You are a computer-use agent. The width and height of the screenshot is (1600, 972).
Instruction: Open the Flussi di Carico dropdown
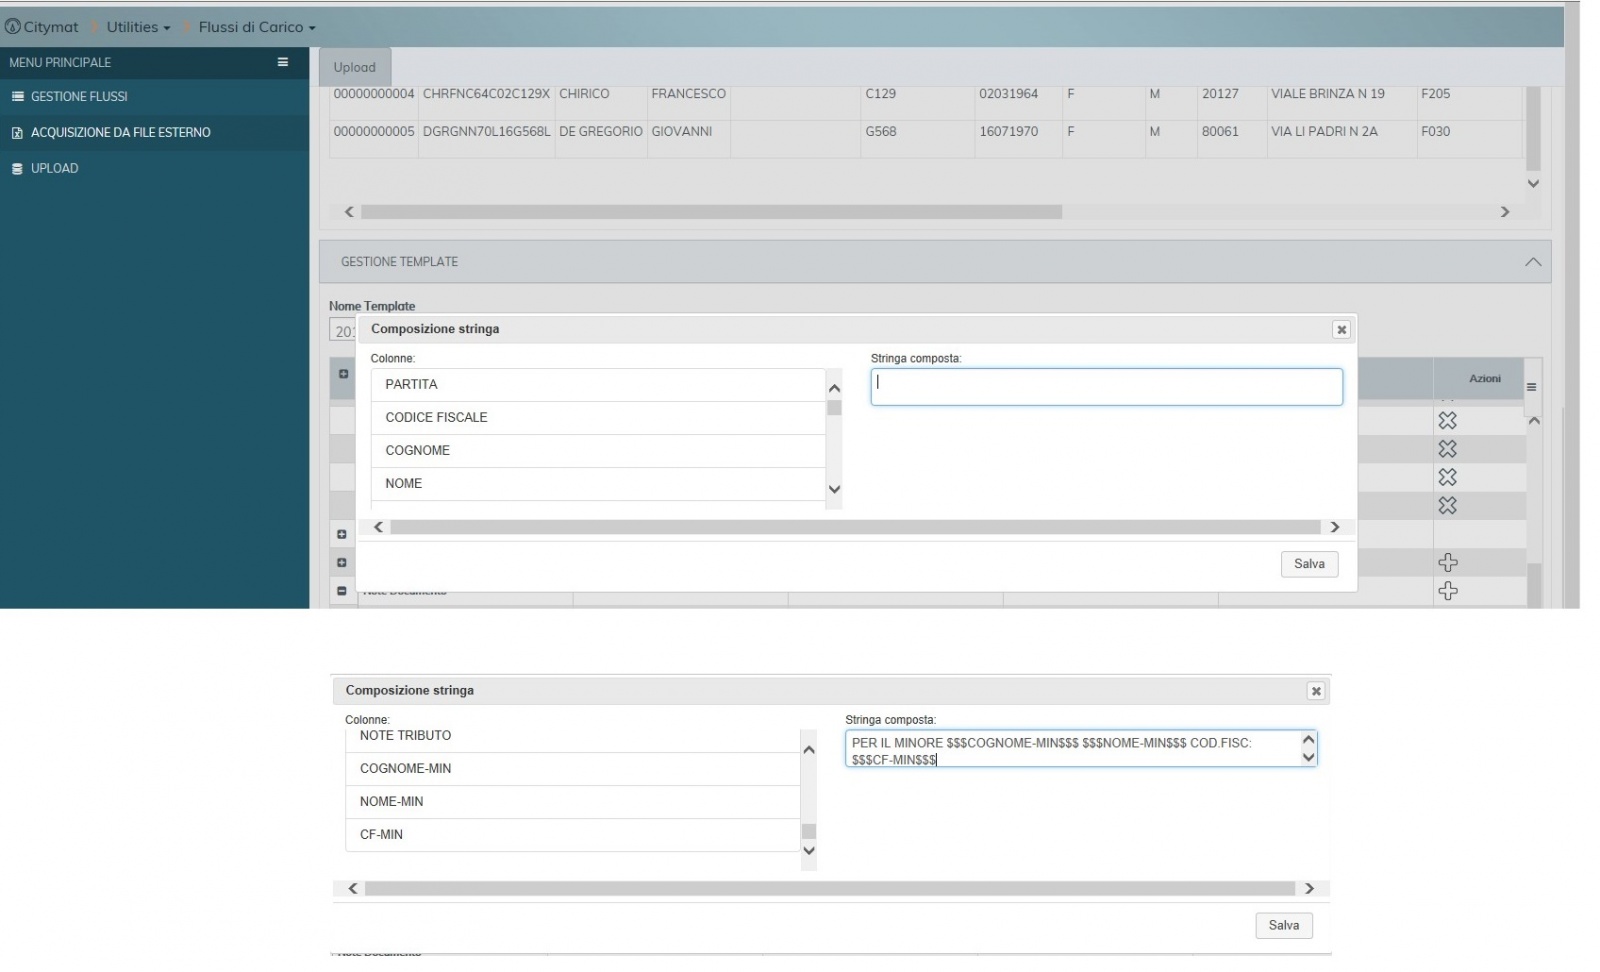tap(256, 27)
